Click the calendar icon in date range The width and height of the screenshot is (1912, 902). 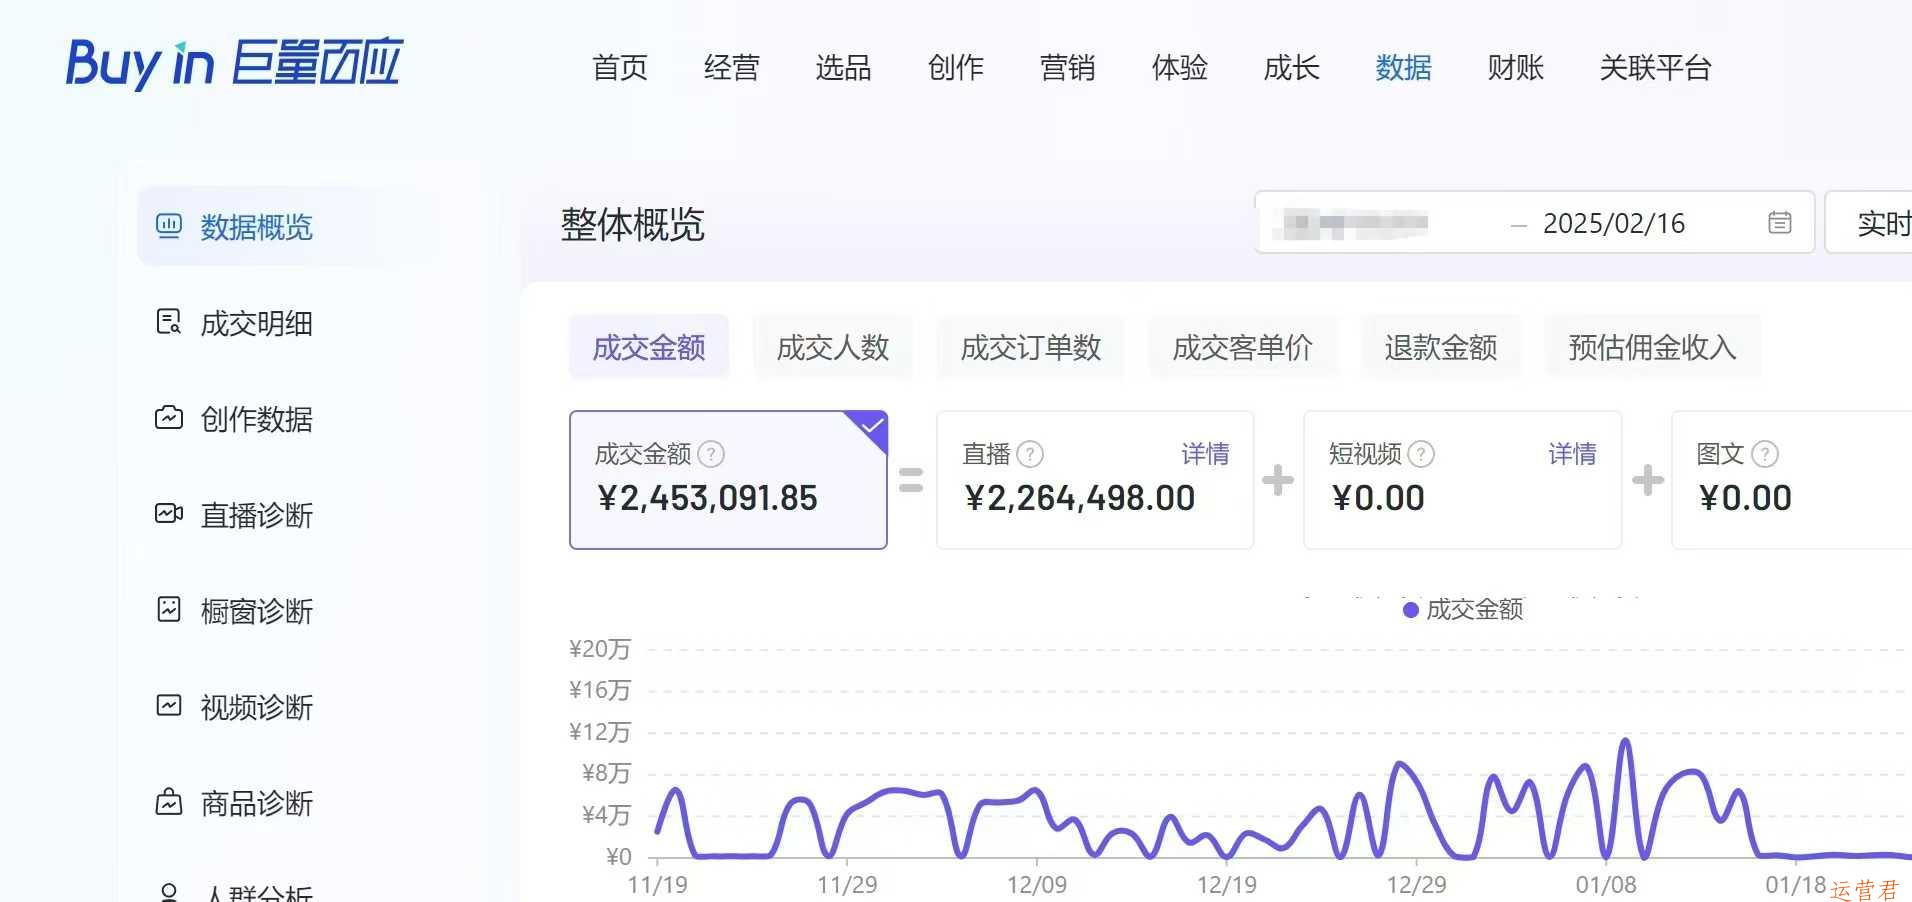(1780, 223)
